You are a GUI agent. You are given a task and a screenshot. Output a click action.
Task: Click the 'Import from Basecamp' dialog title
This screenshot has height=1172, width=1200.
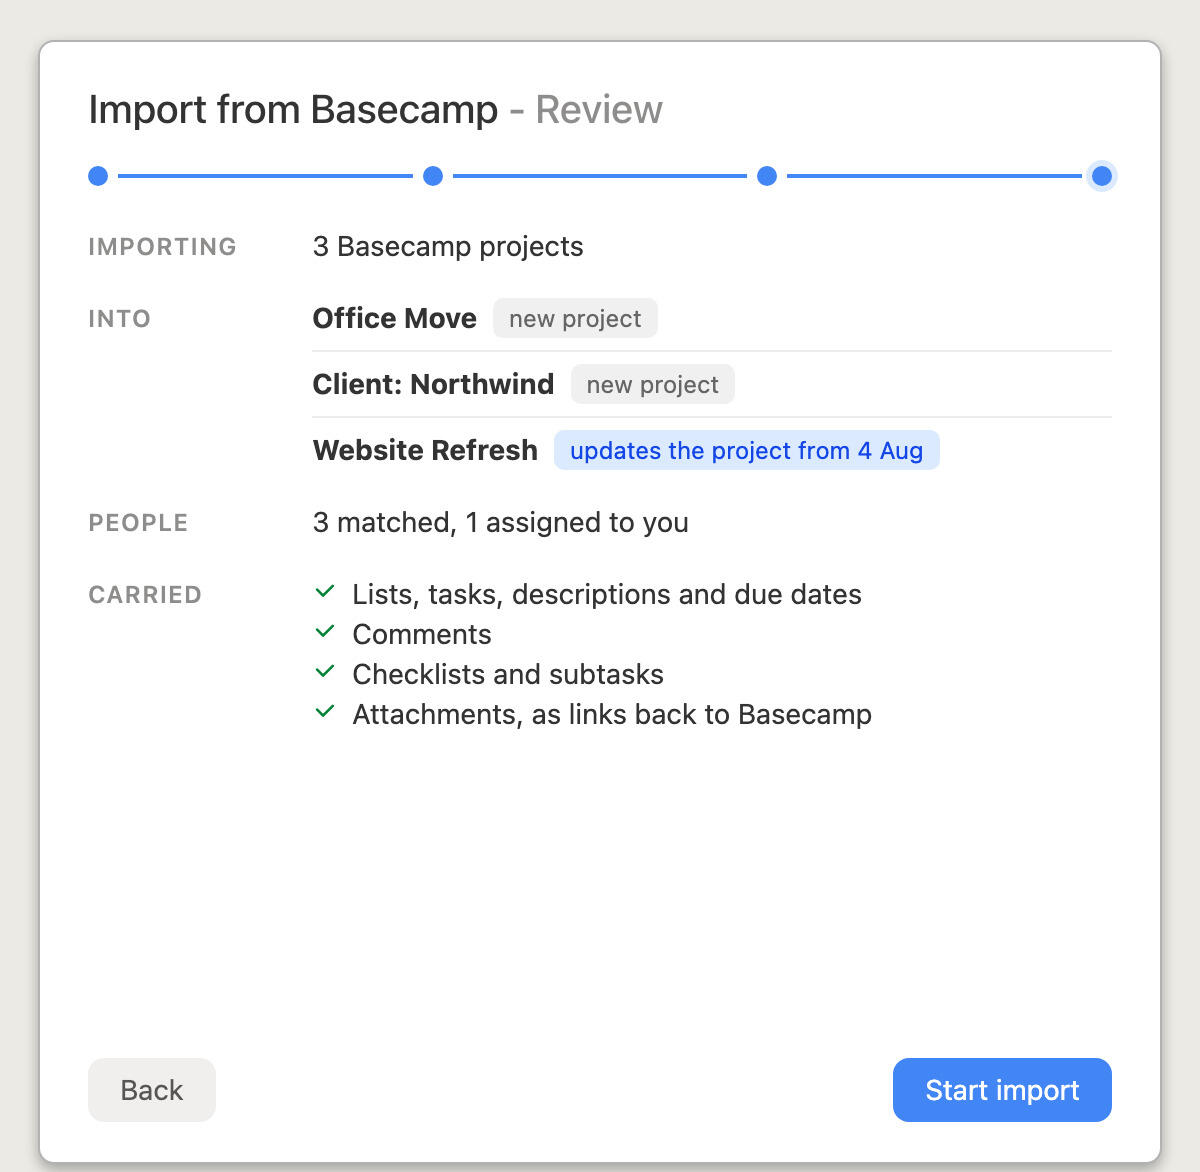click(293, 110)
